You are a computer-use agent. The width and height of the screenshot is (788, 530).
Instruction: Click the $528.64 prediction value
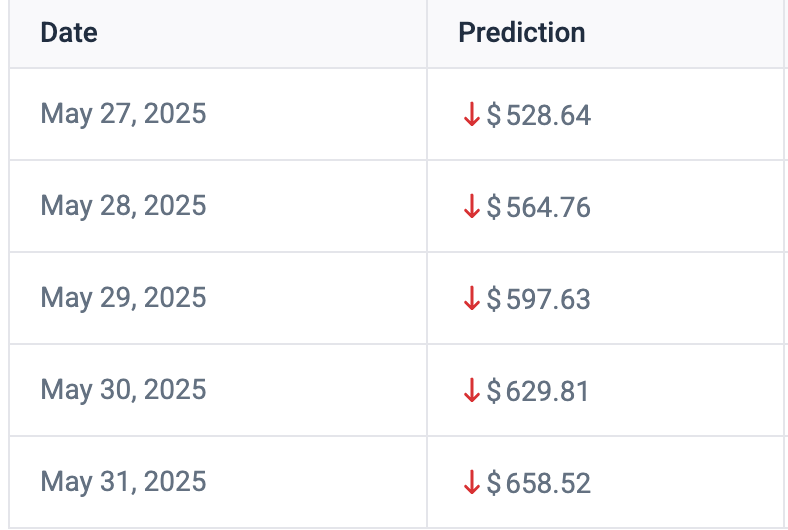point(538,115)
